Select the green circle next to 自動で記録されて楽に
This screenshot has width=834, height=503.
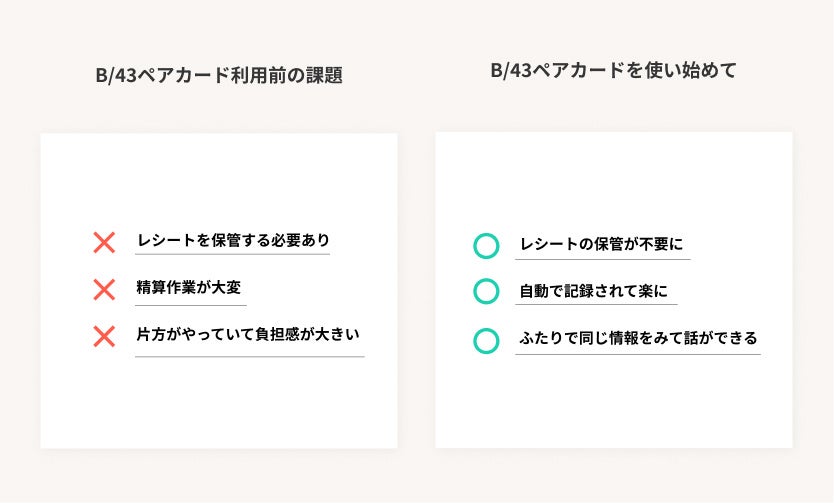pyautogui.click(x=486, y=292)
